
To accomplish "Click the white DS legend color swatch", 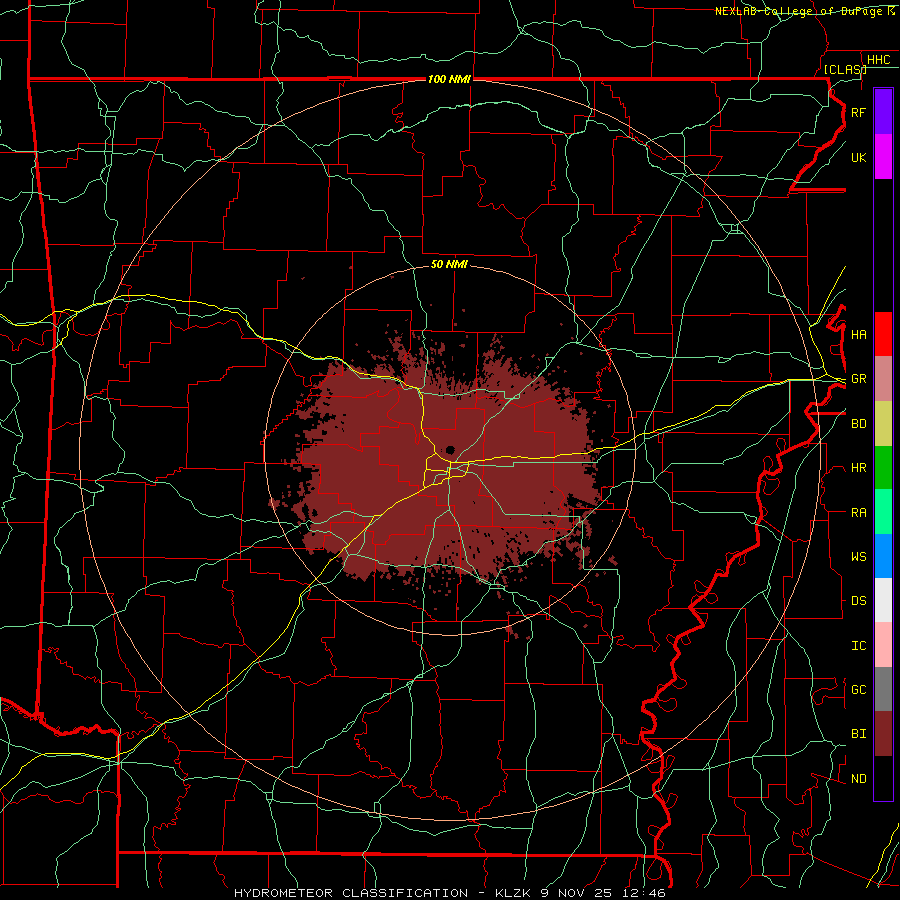I will (x=883, y=600).
